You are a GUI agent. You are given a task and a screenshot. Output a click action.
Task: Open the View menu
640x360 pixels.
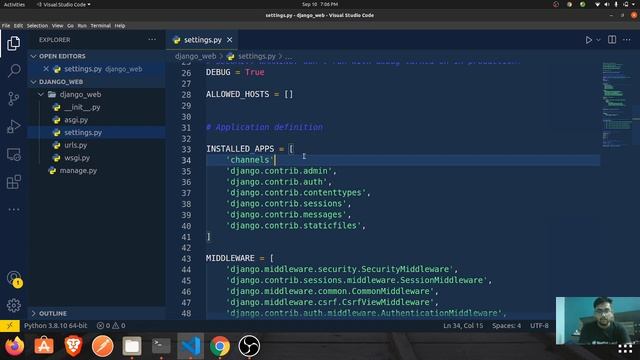click(x=57, y=26)
